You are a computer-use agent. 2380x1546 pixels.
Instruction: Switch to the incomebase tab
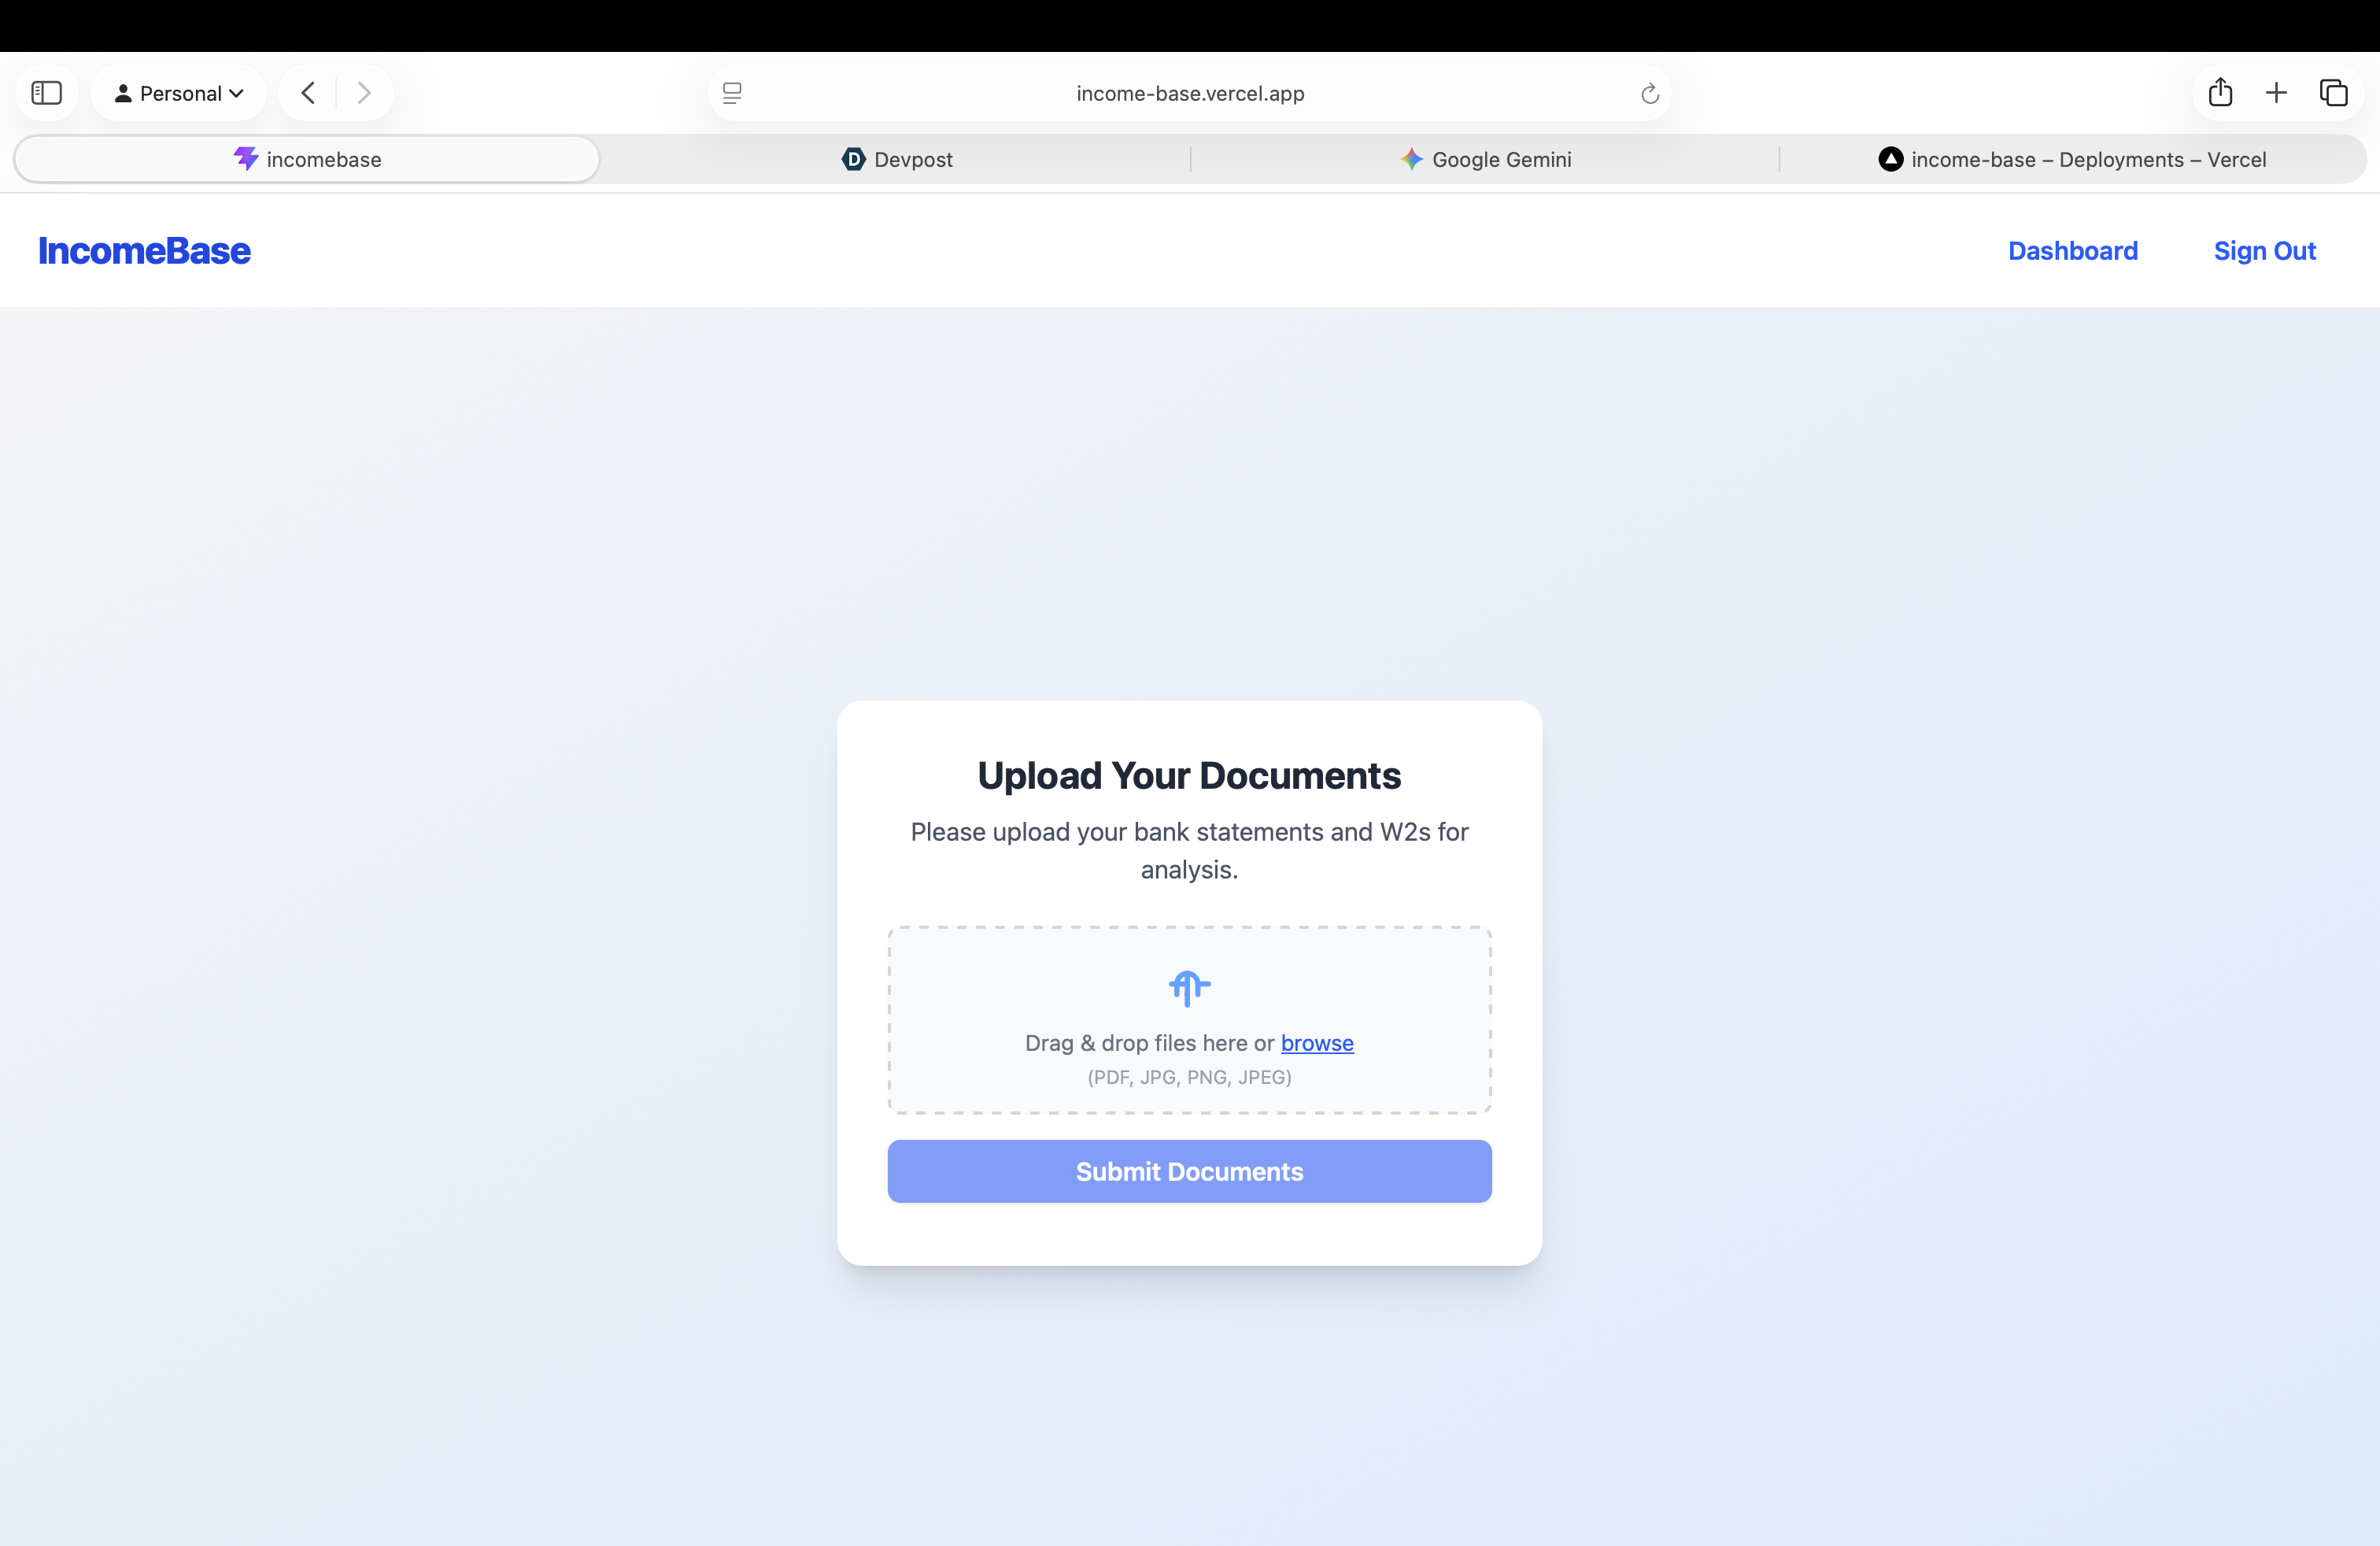coord(307,159)
